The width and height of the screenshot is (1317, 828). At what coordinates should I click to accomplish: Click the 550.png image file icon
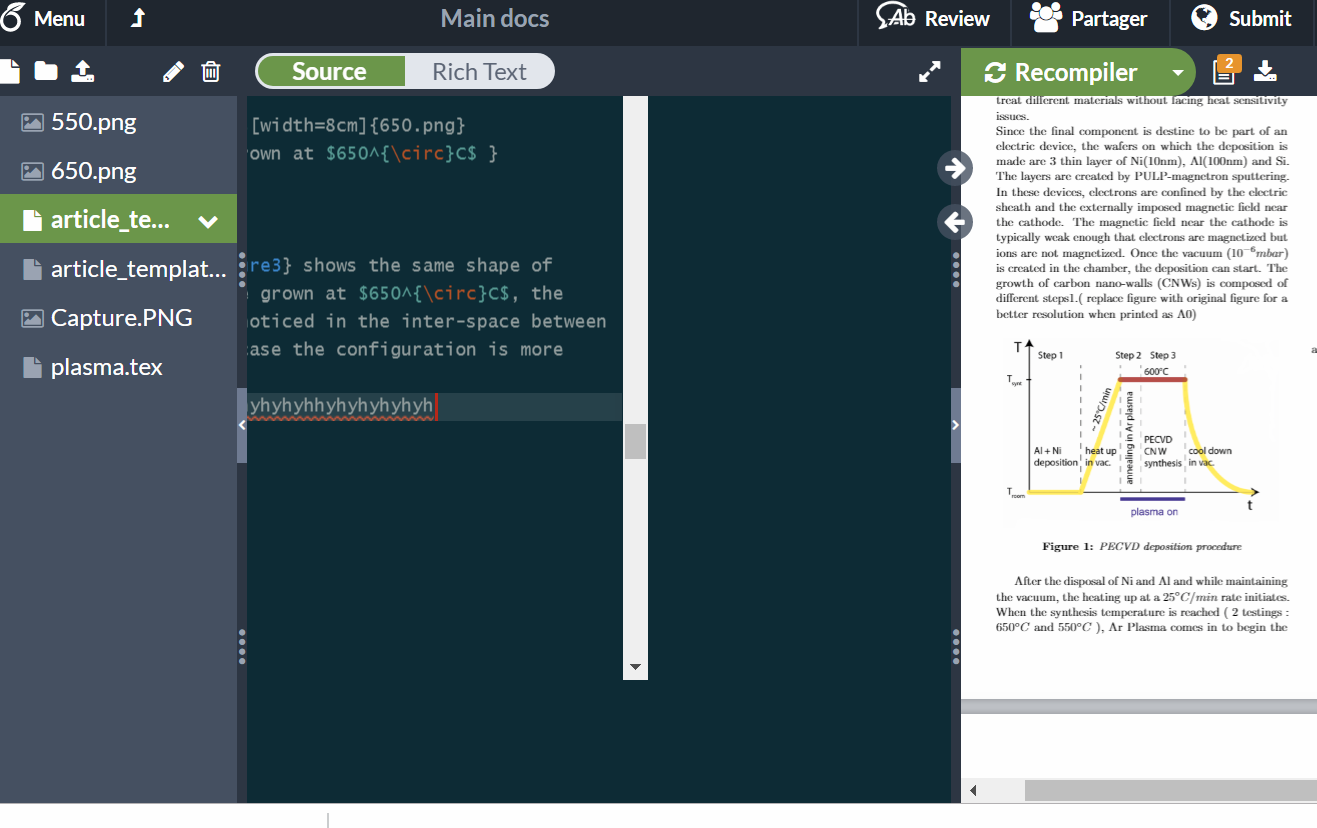[32, 123]
